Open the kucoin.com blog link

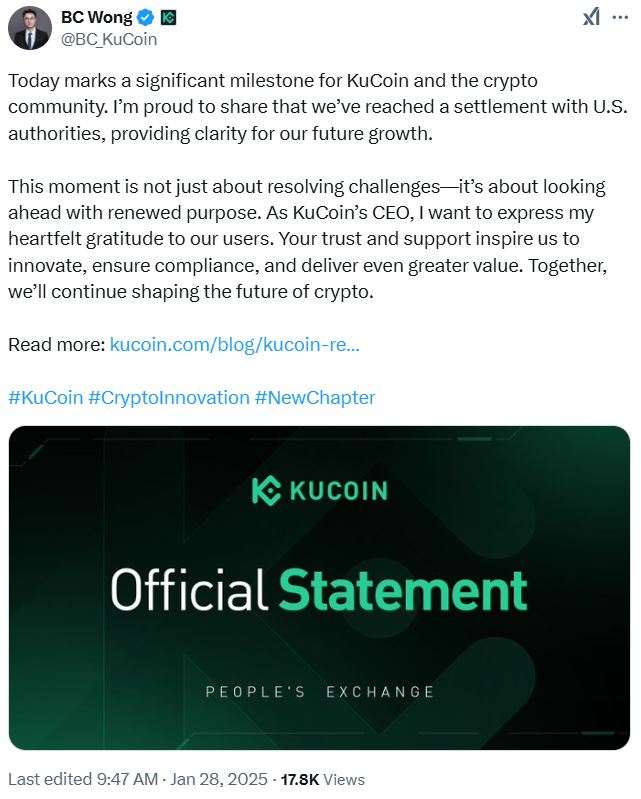point(234,344)
